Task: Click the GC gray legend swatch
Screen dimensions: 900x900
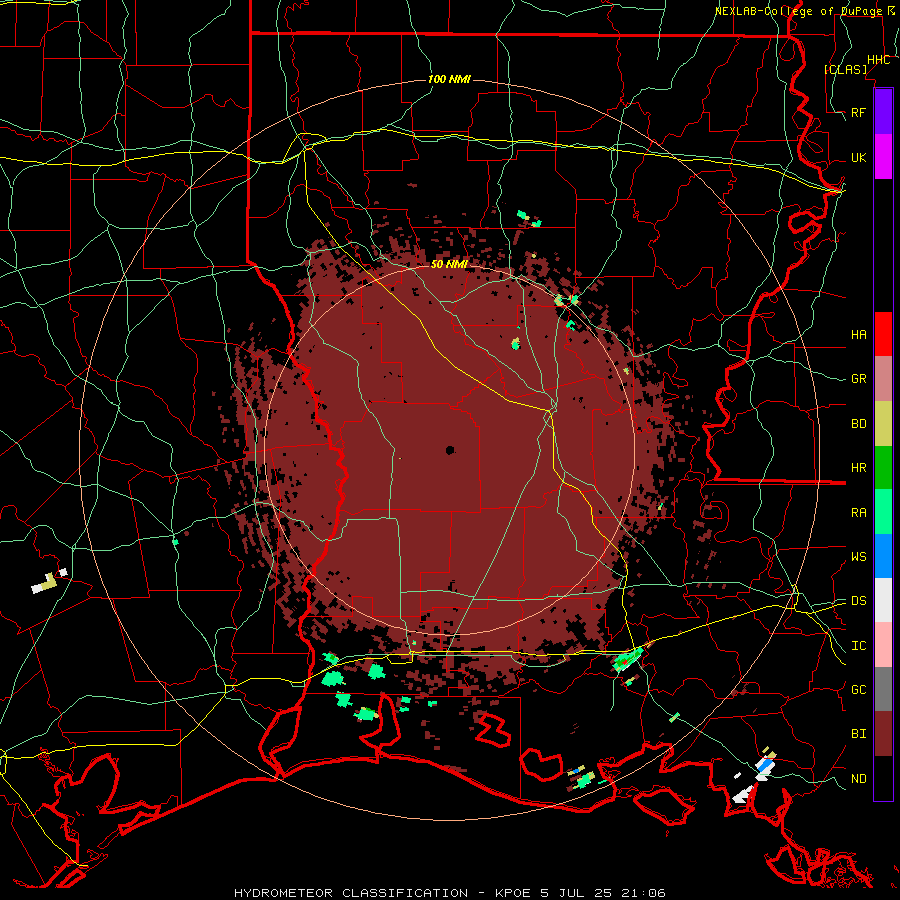Action: click(883, 689)
